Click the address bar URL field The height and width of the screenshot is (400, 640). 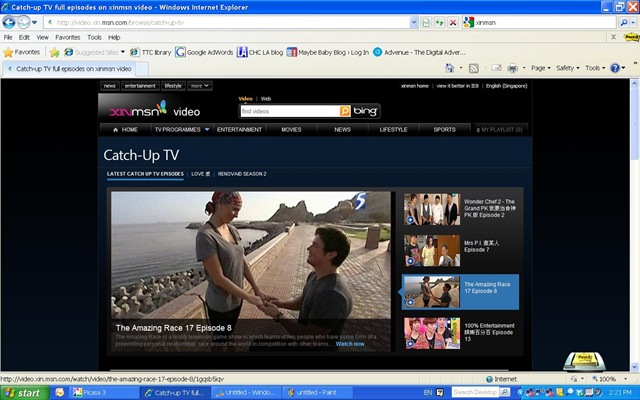pyautogui.click(x=227, y=22)
